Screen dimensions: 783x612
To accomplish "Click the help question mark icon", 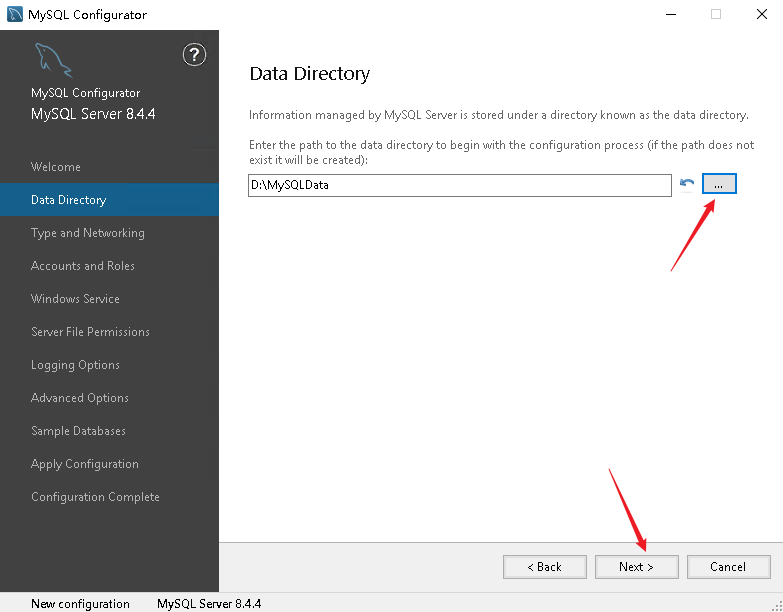I will [195, 55].
